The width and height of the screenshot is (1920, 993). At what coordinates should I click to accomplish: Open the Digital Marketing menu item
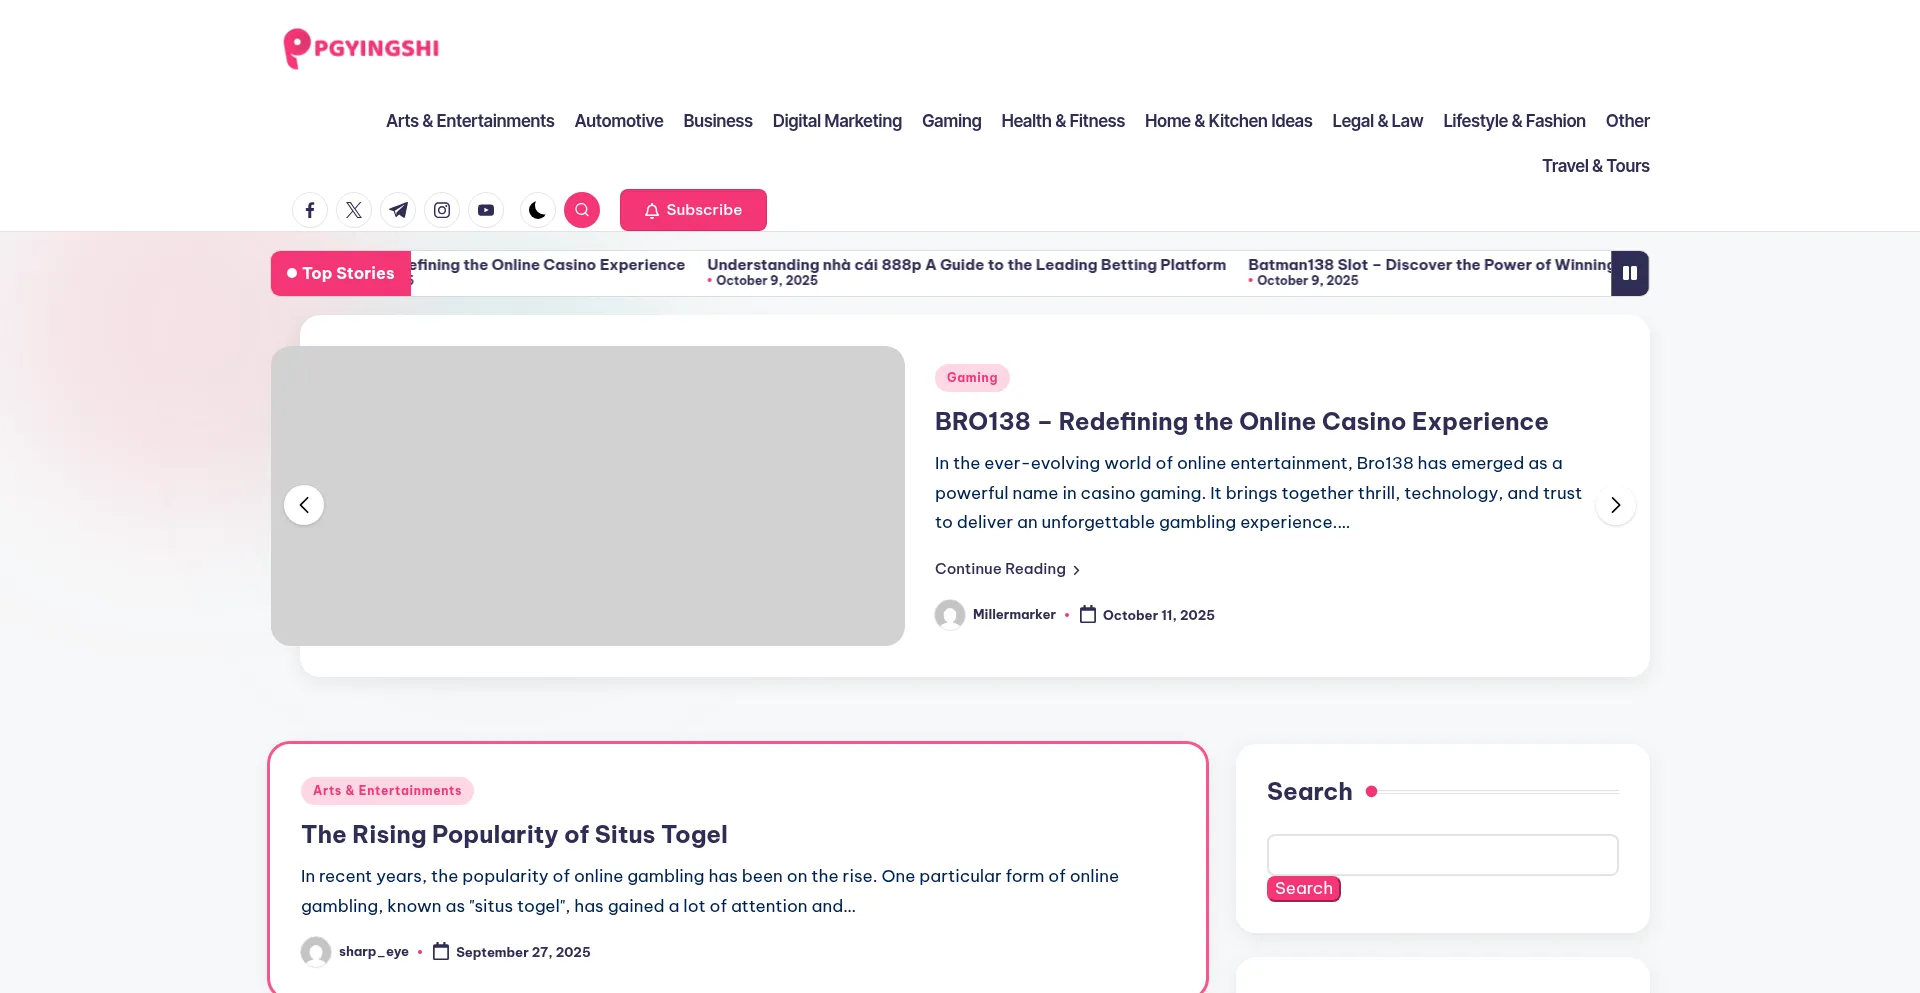837,121
